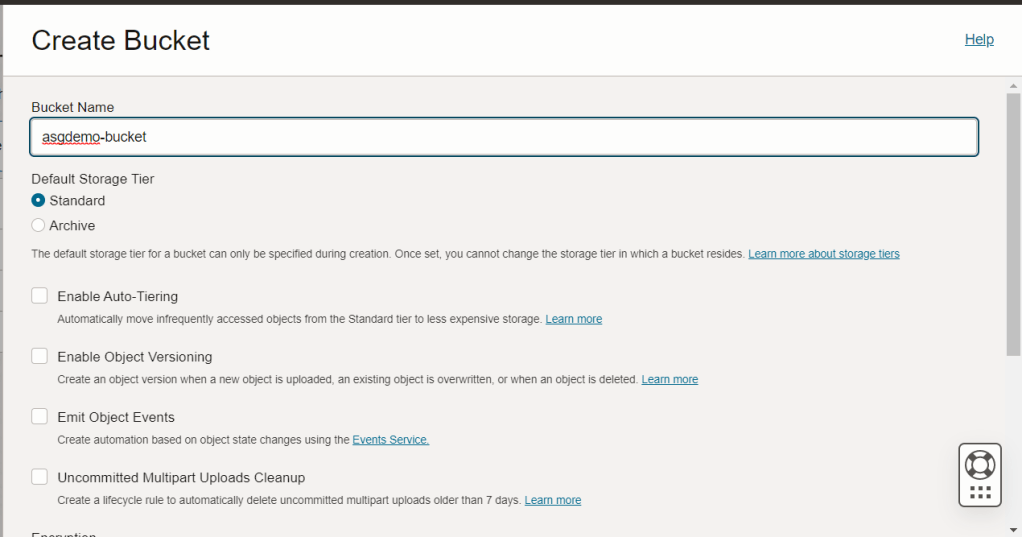Viewport: 1022px width, 537px height.
Task: Click the Create Bucket dialog title
Action: 121,40
